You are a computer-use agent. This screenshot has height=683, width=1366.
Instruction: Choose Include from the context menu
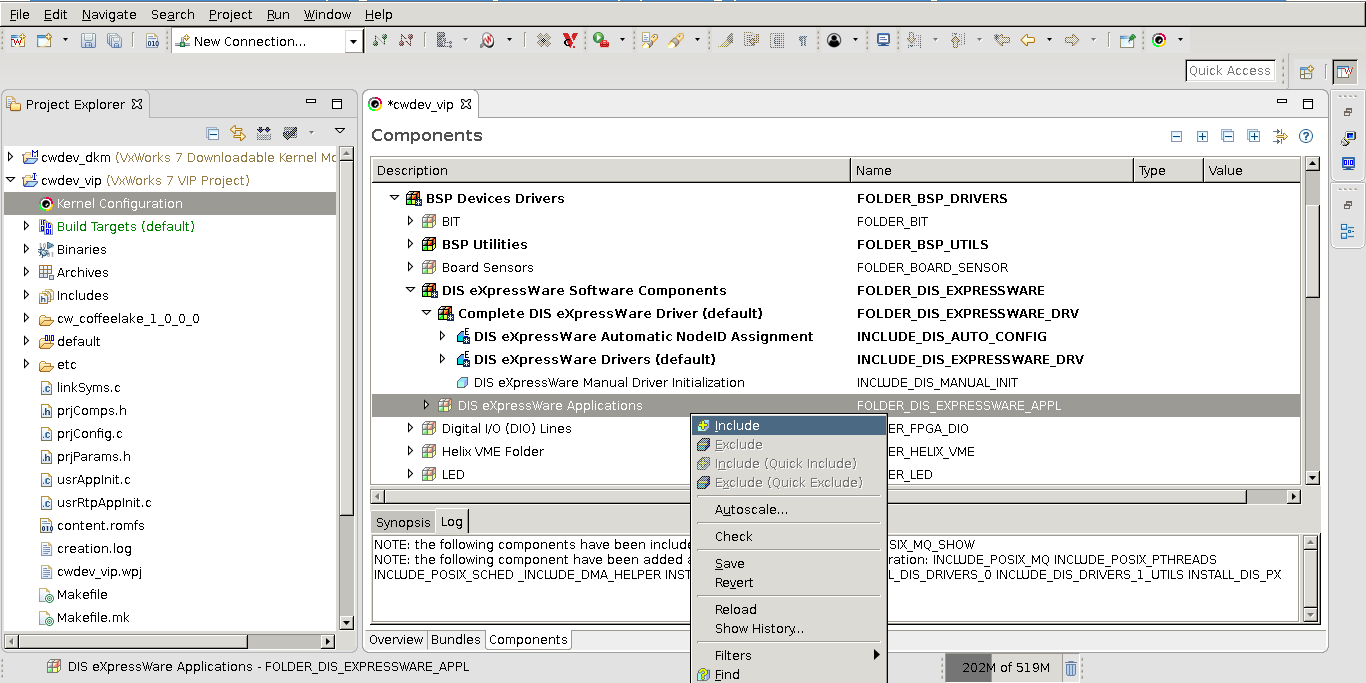[789, 425]
